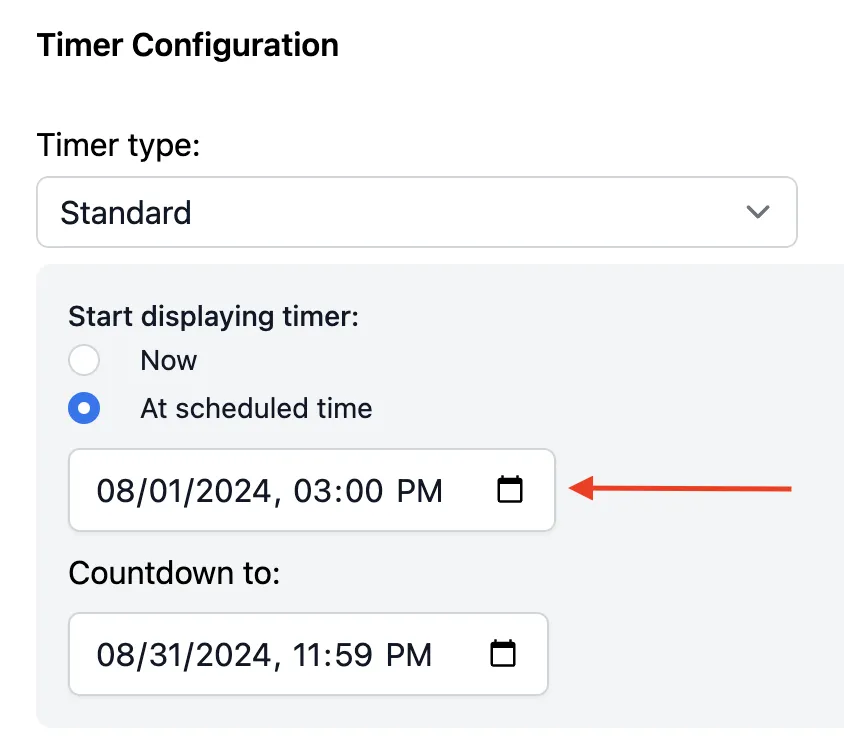Open the calendar picker in the Countdown to field
This screenshot has width=844, height=750.
click(x=503, y=654)
